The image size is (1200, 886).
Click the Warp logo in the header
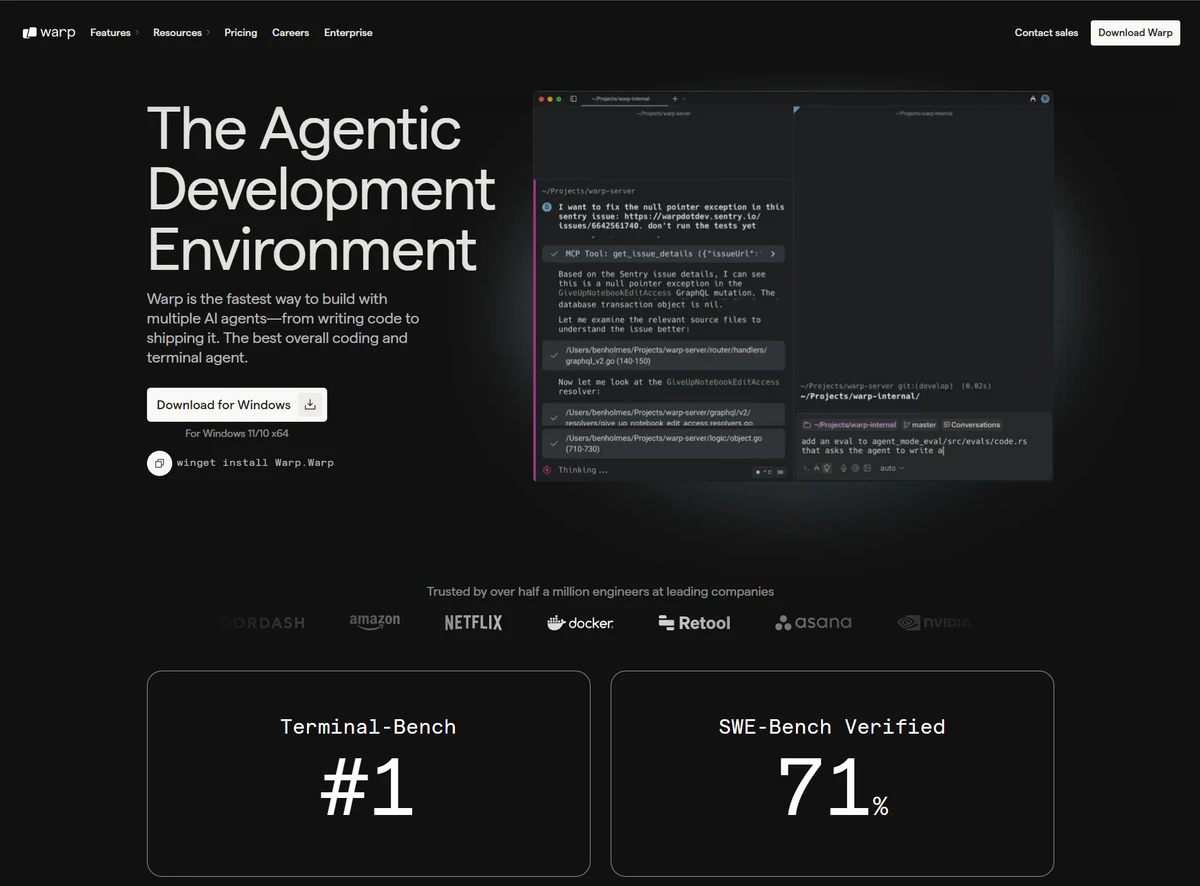tap(49, 33)
